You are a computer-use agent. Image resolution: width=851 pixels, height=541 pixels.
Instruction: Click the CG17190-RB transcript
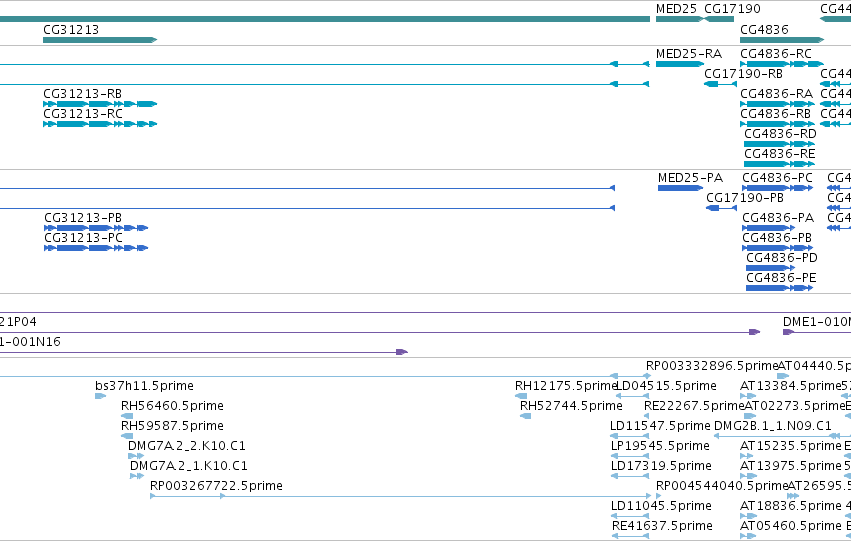click(720, 84)
